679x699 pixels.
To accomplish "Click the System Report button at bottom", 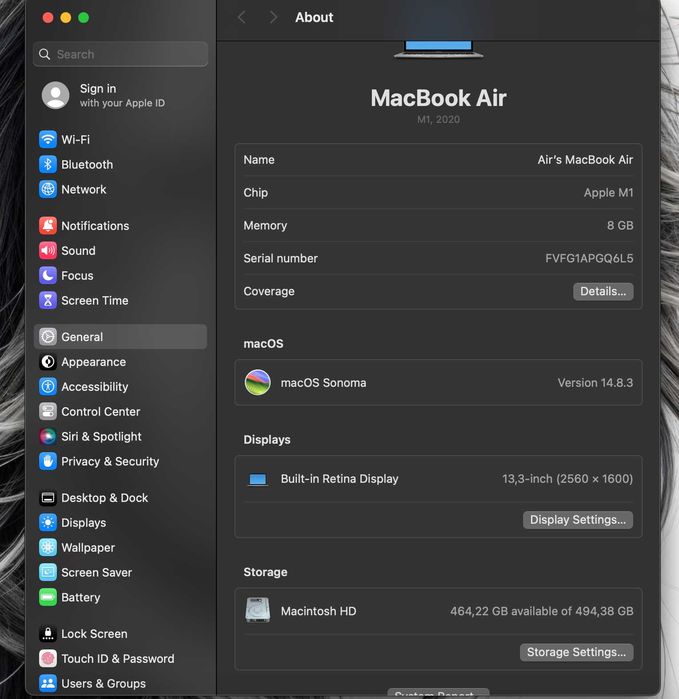I will tap(438, 693).
